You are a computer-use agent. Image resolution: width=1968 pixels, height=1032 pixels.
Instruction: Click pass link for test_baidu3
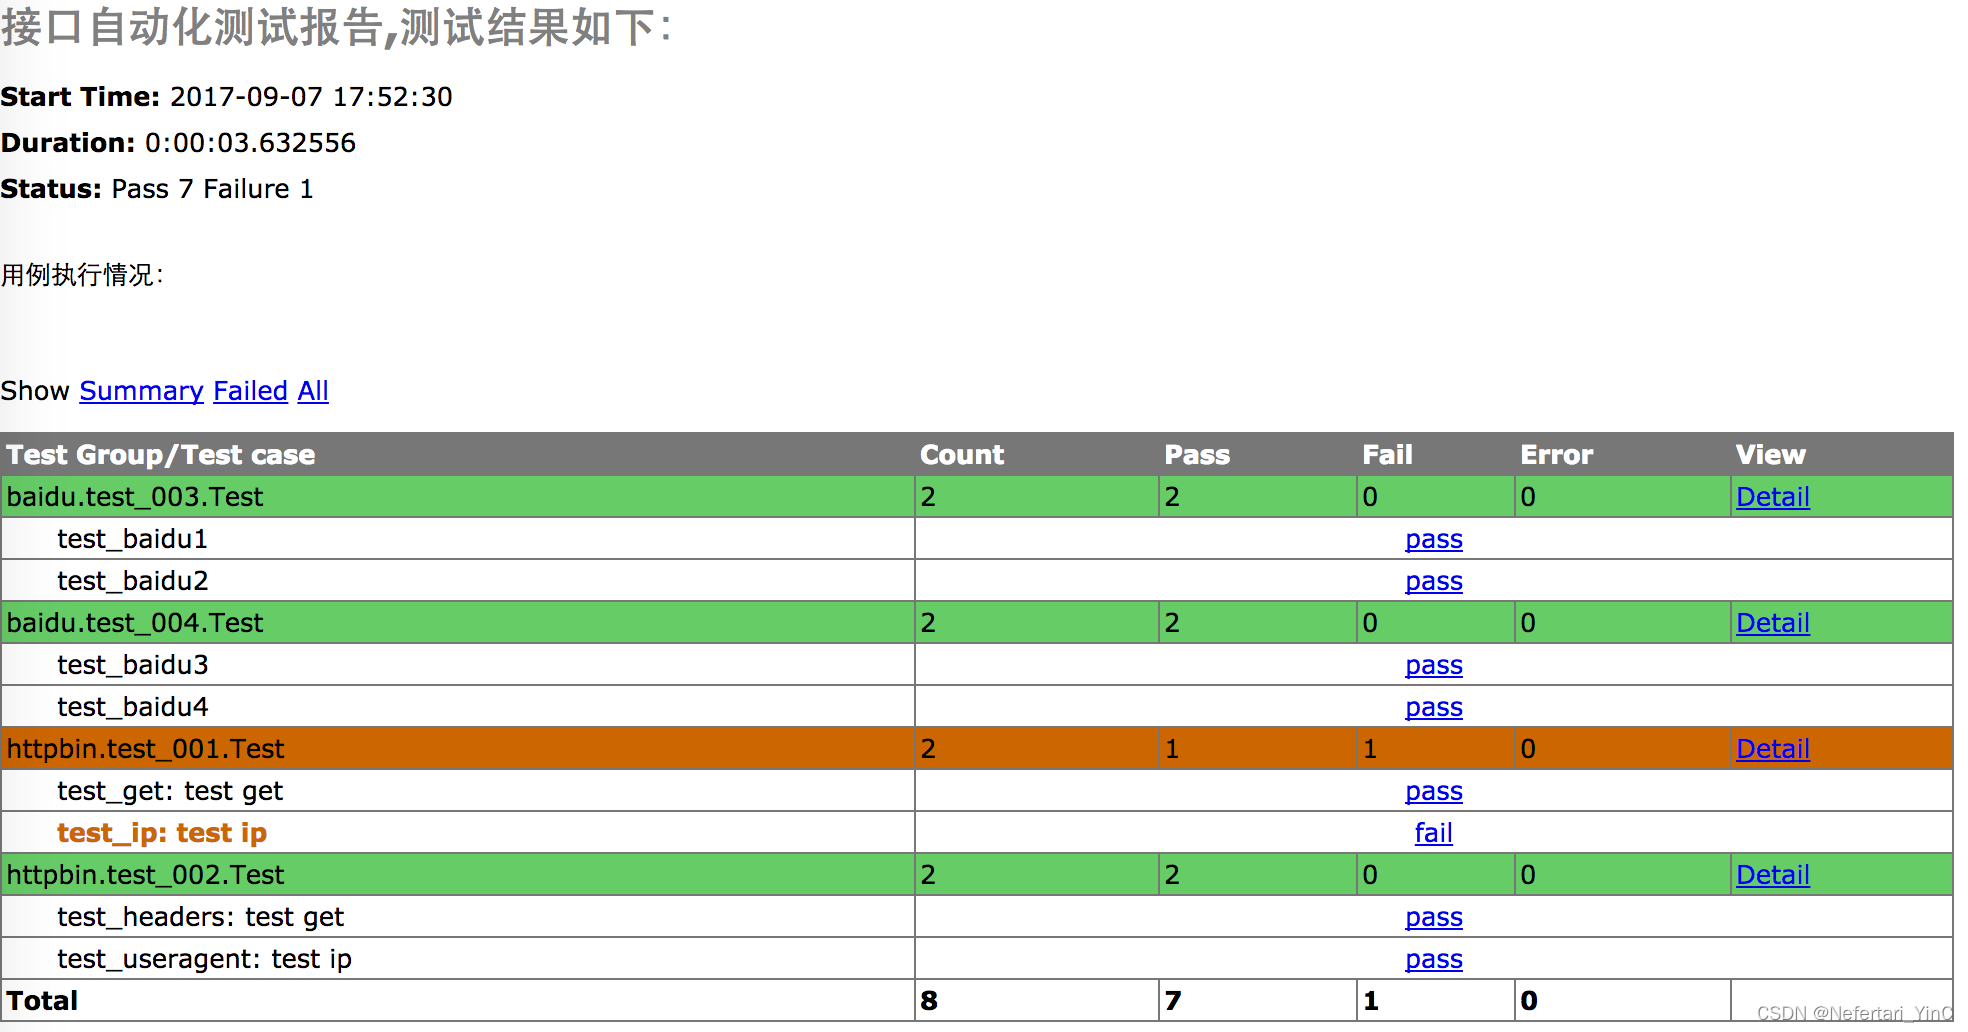[1433, 666]
